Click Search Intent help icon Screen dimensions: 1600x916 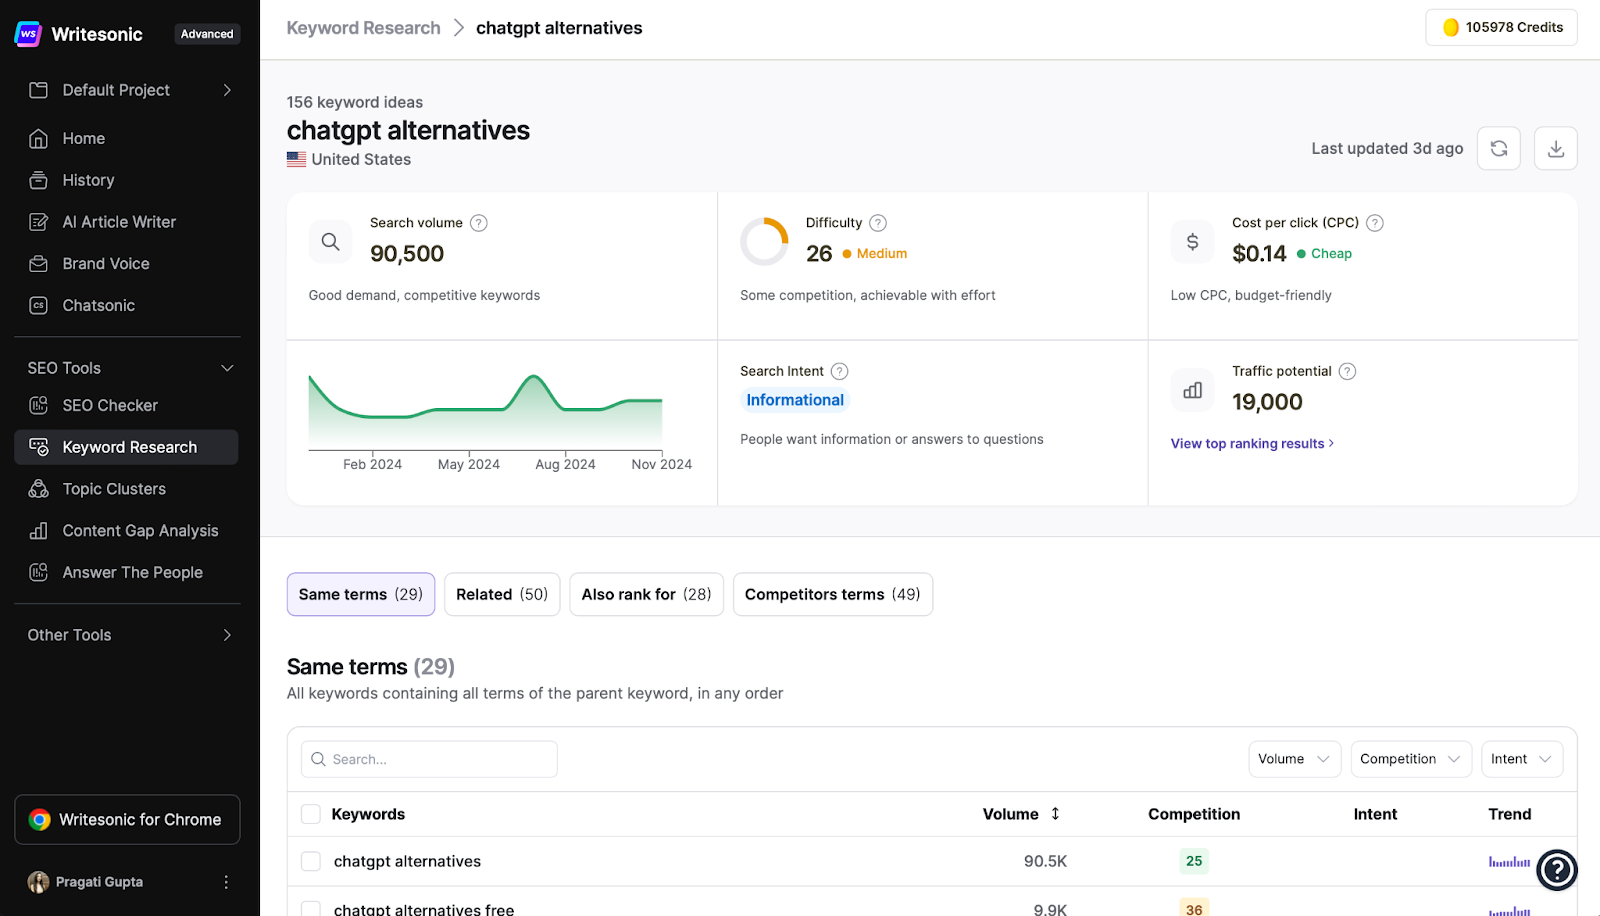tap(840, 371)
